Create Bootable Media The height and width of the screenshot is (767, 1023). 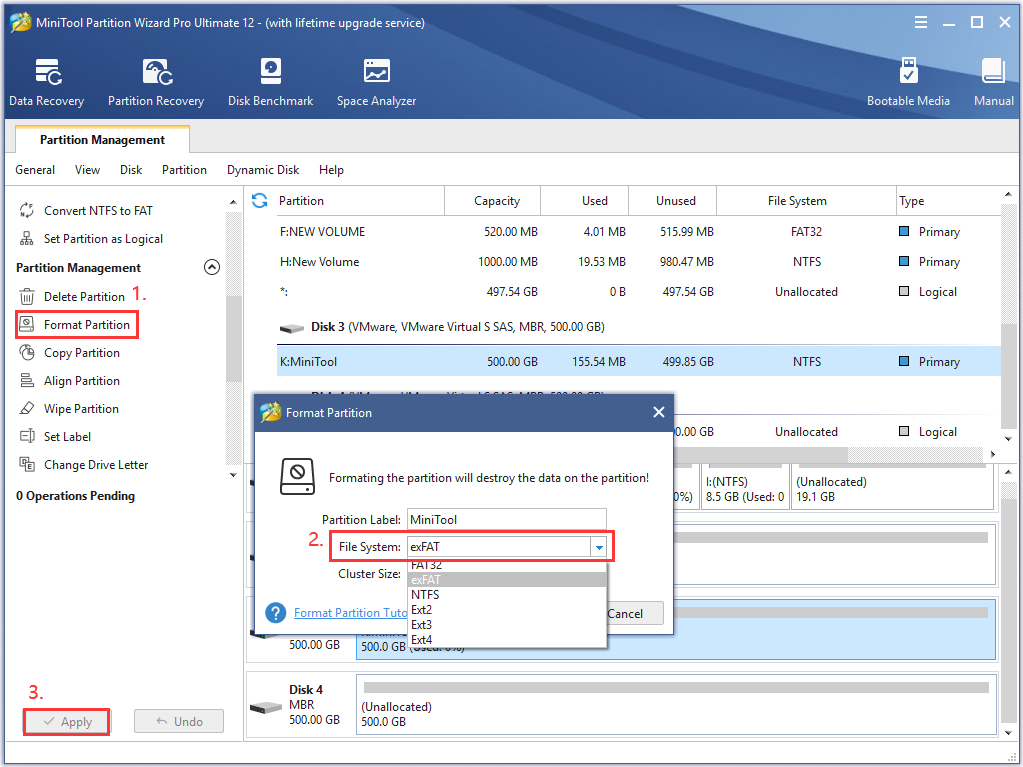[908, 82]
